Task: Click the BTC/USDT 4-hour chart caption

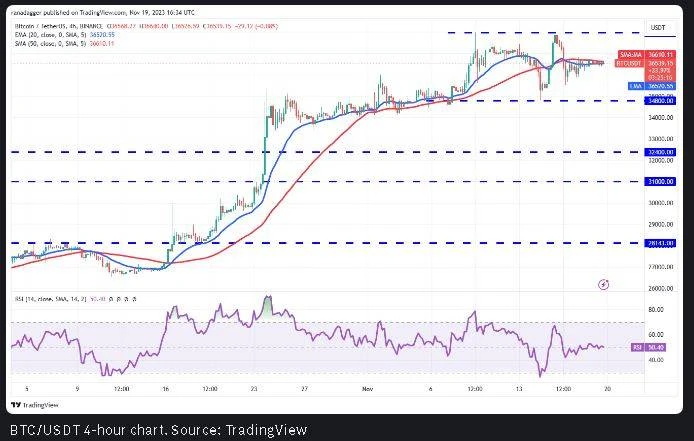Action: coord(158,430)
